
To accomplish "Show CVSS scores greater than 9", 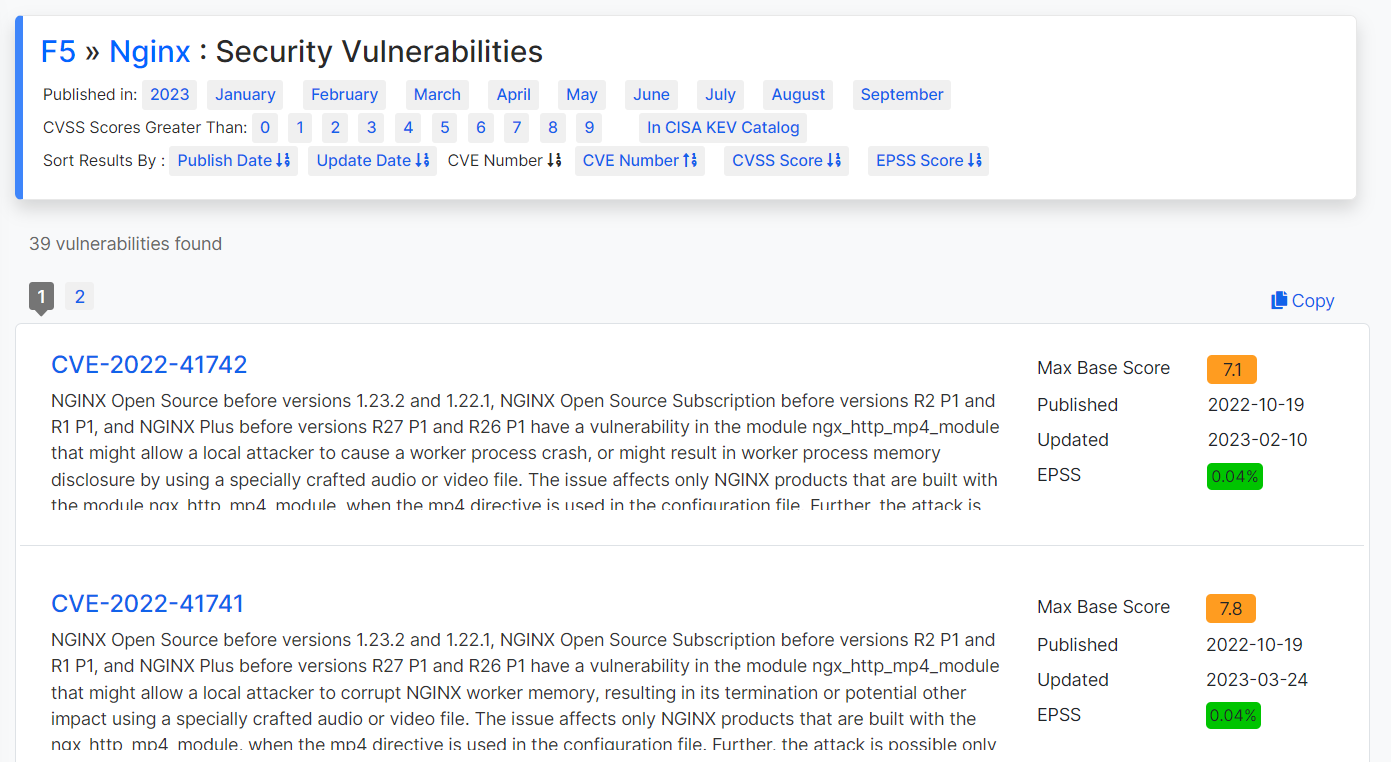I will pos(589,127).
